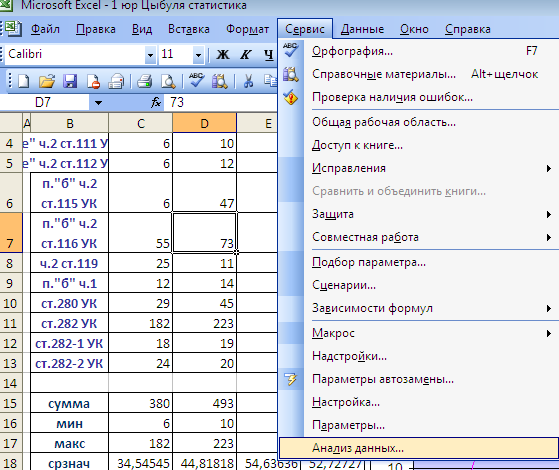Click cell labeled ст.282-1 УК
559x470 pixels.
click(70, 343)
